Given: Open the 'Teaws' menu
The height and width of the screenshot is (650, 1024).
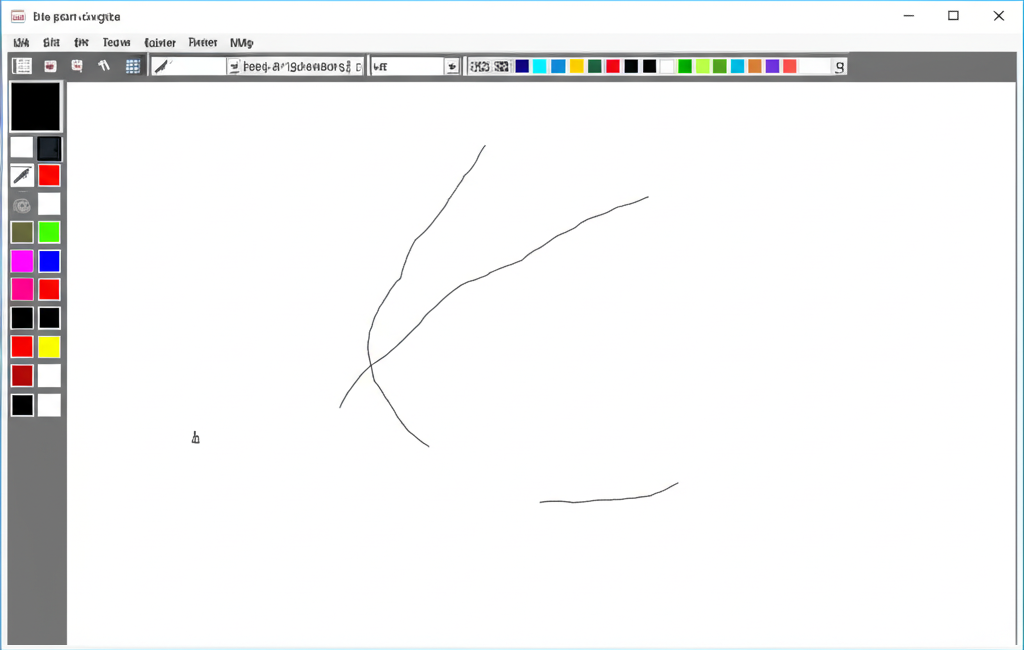Looking at the screenshot, I should click(116, 42).
